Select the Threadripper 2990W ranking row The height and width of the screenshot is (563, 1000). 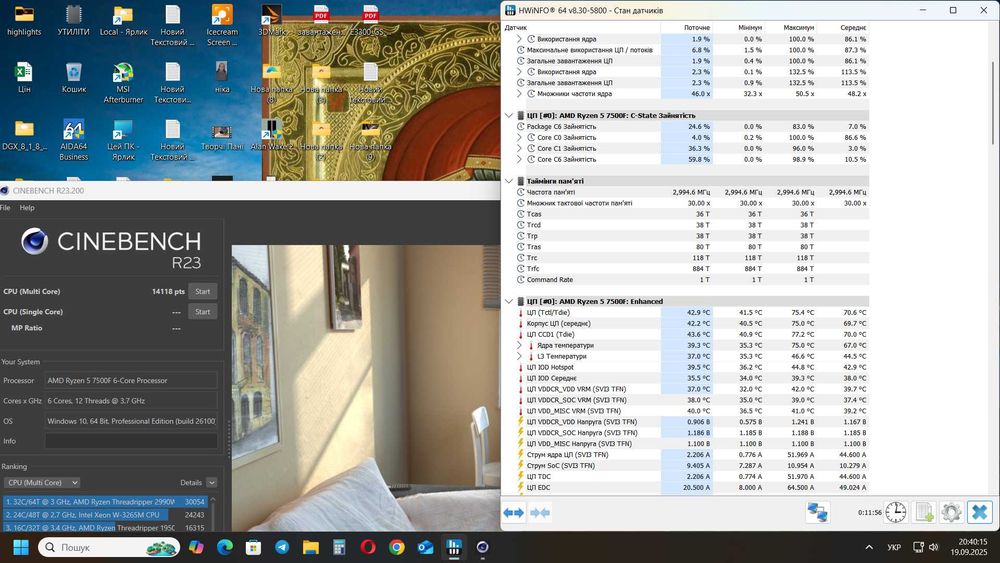tap(105, 502)
